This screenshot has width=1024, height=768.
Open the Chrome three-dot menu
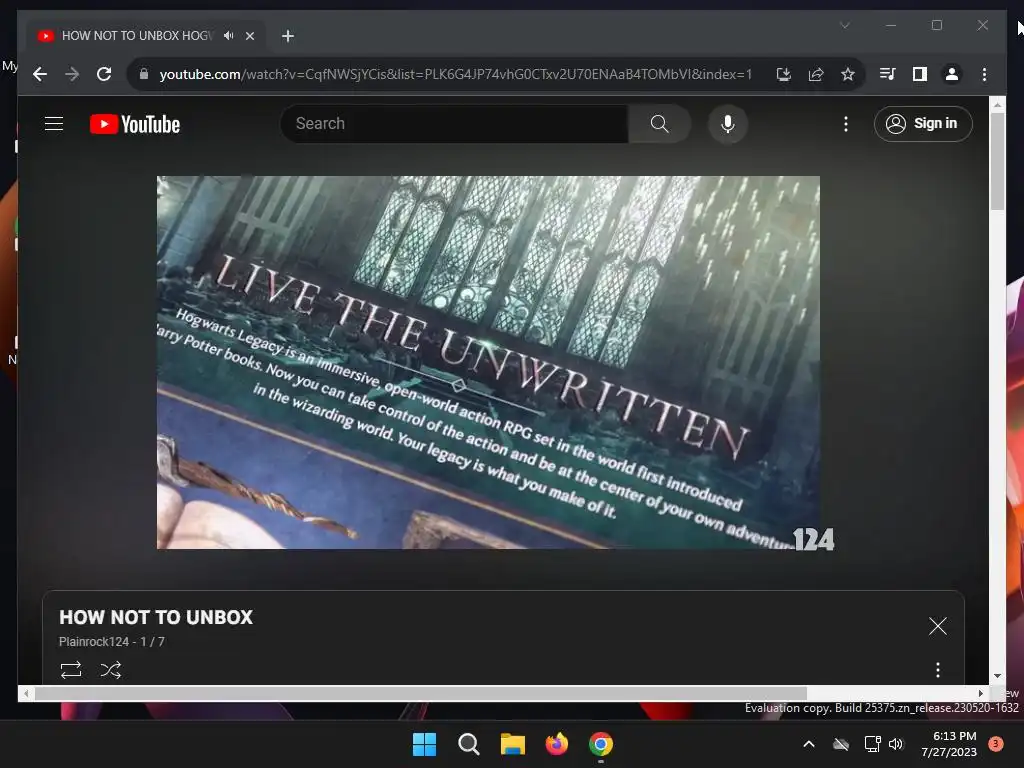coord(984,74)
